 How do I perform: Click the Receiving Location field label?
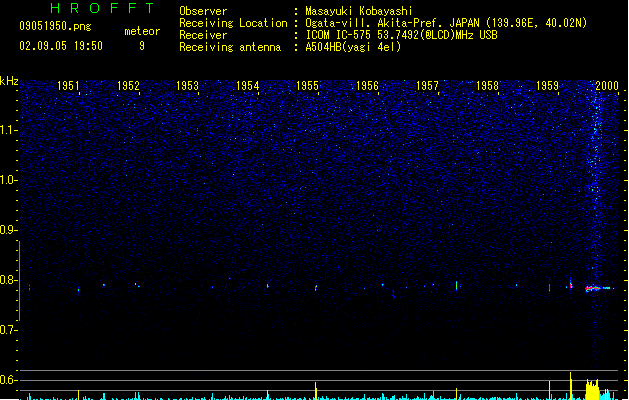pos(233,23)
